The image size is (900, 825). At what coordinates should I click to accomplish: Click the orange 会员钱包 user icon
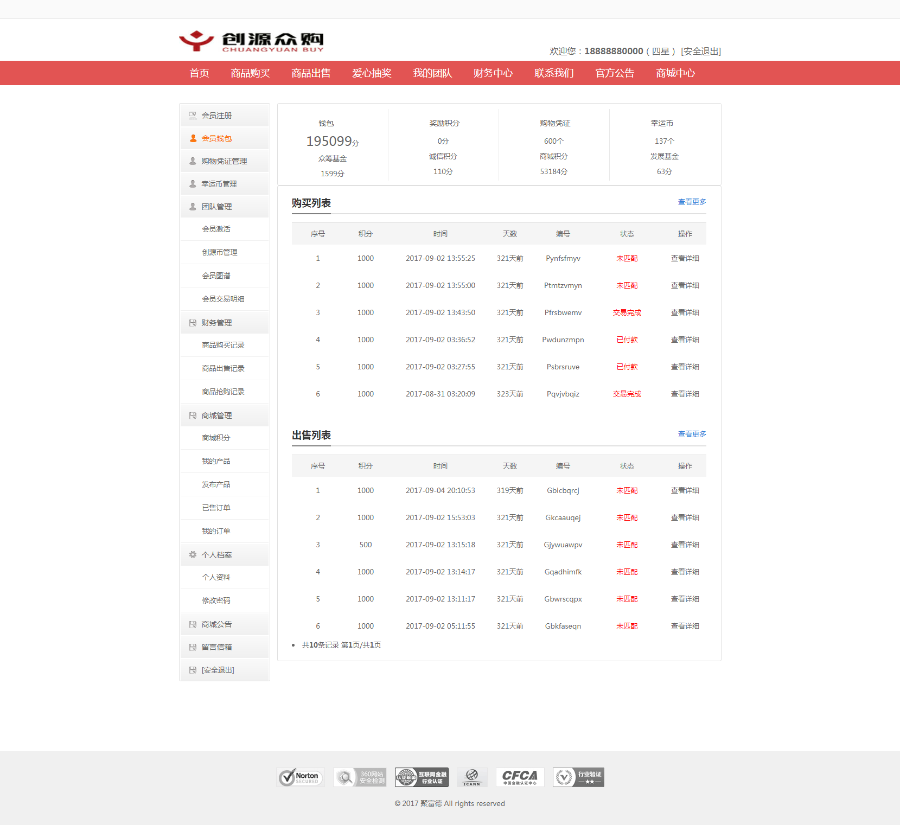193,138
